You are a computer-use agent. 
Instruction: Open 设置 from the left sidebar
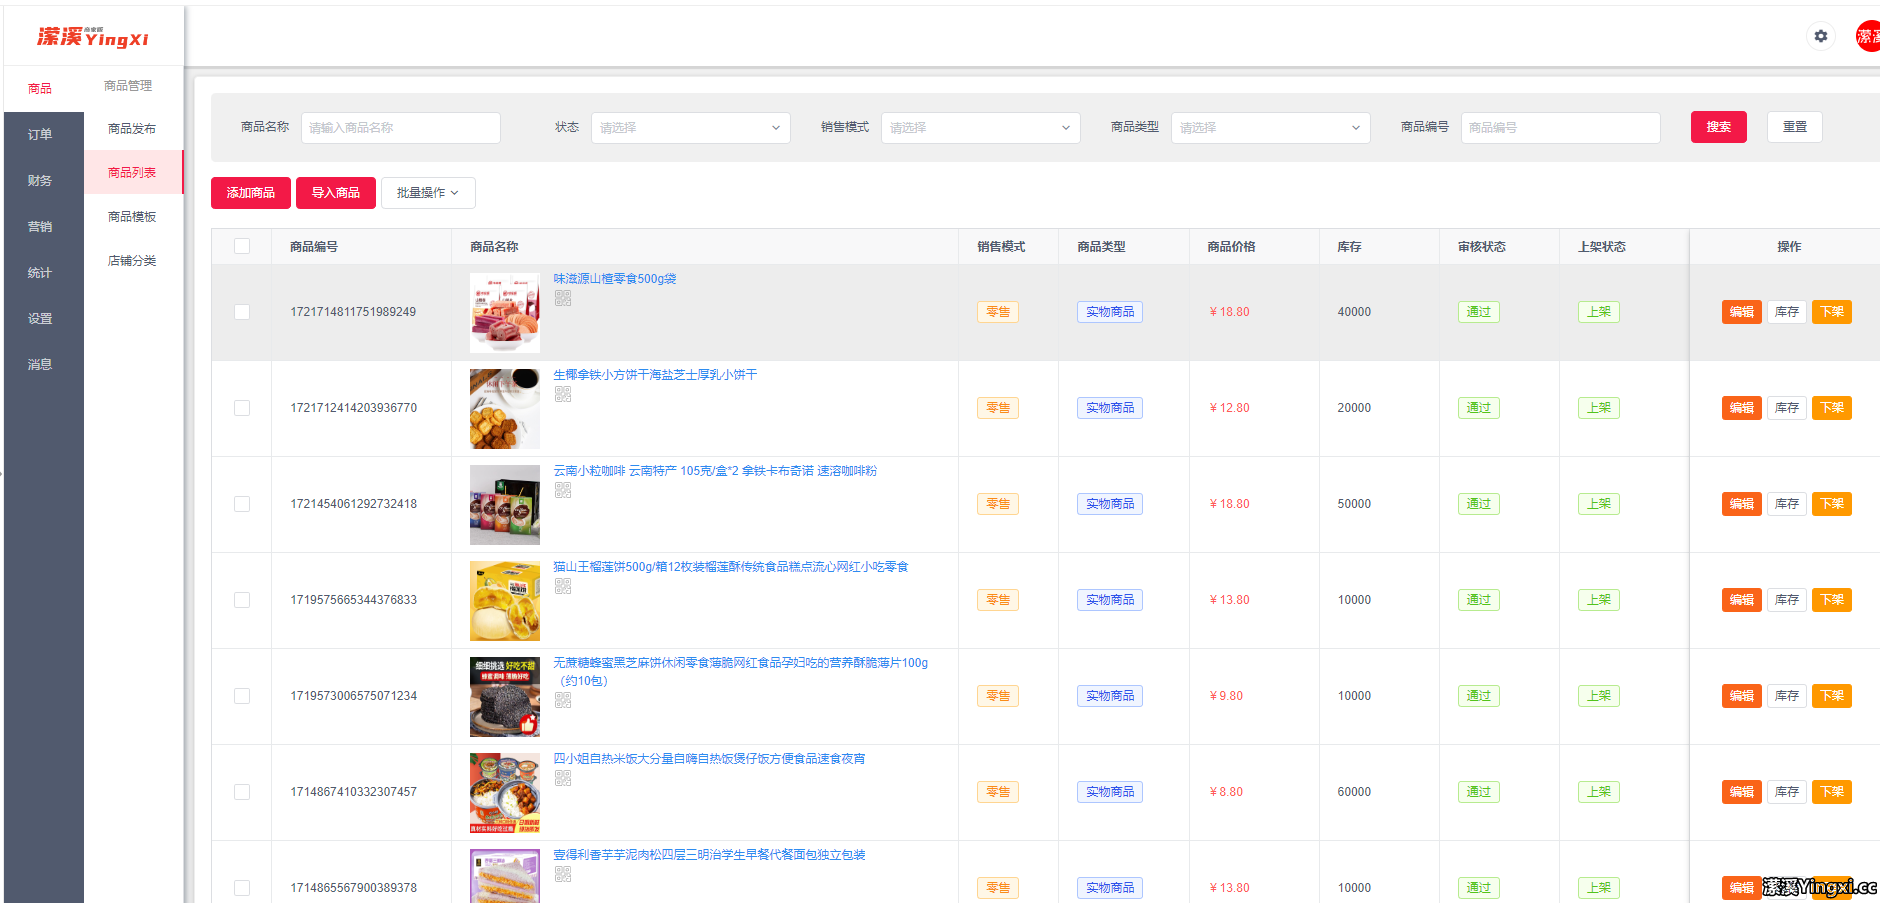tap(41, 318)
